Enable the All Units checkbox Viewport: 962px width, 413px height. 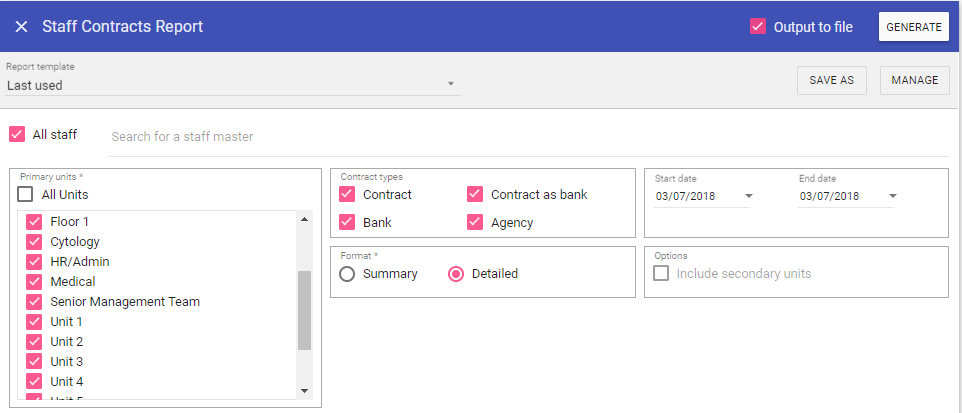pyautogui.click(x=25, y=194)
